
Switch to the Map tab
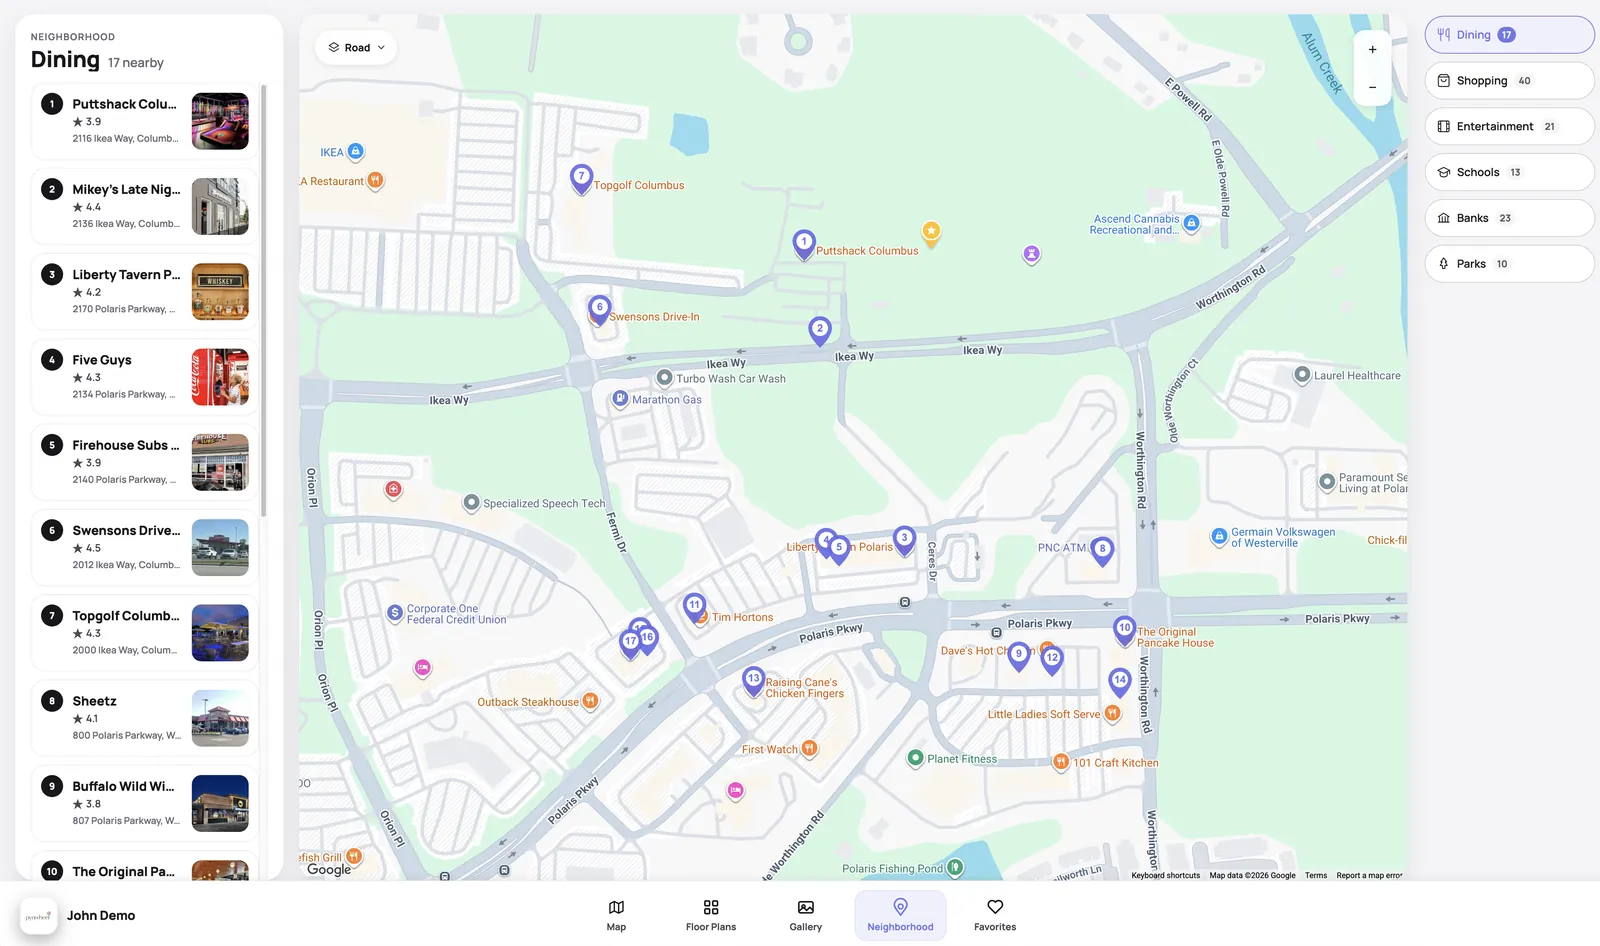[616, 915]
